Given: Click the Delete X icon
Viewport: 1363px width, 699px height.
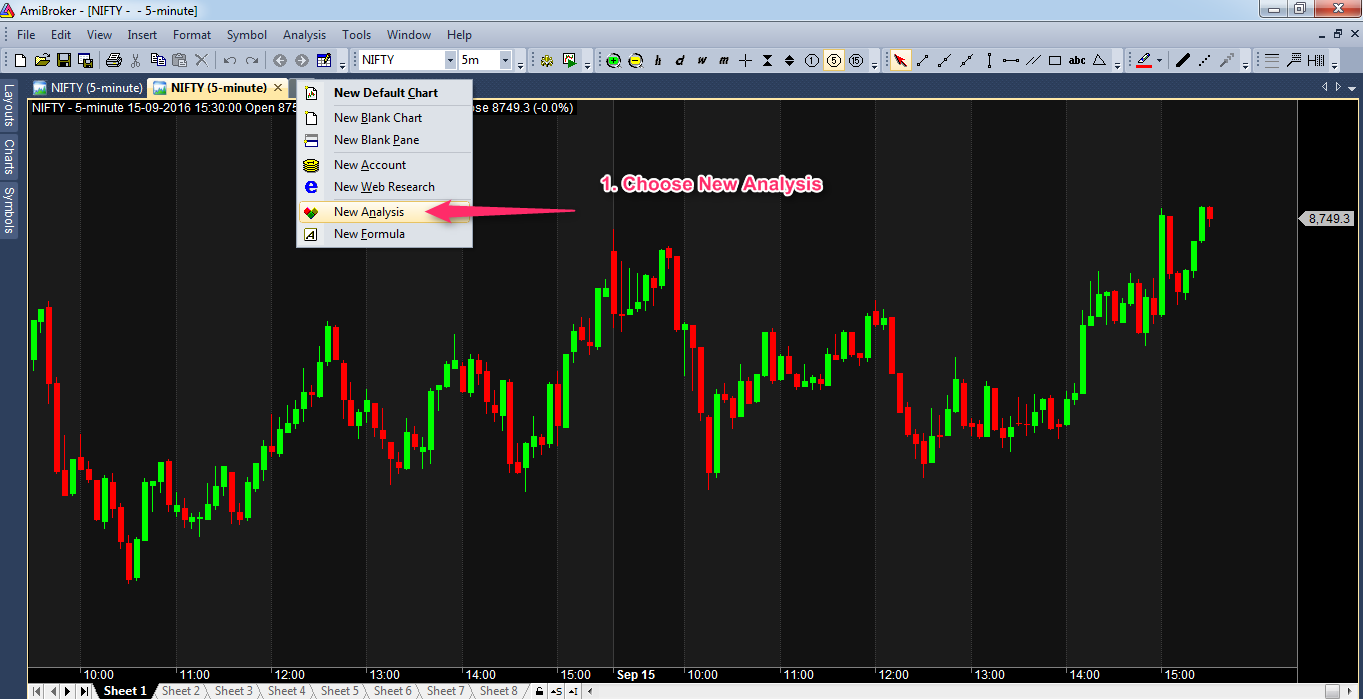Looking at the screenshot, I should point(201,60).
